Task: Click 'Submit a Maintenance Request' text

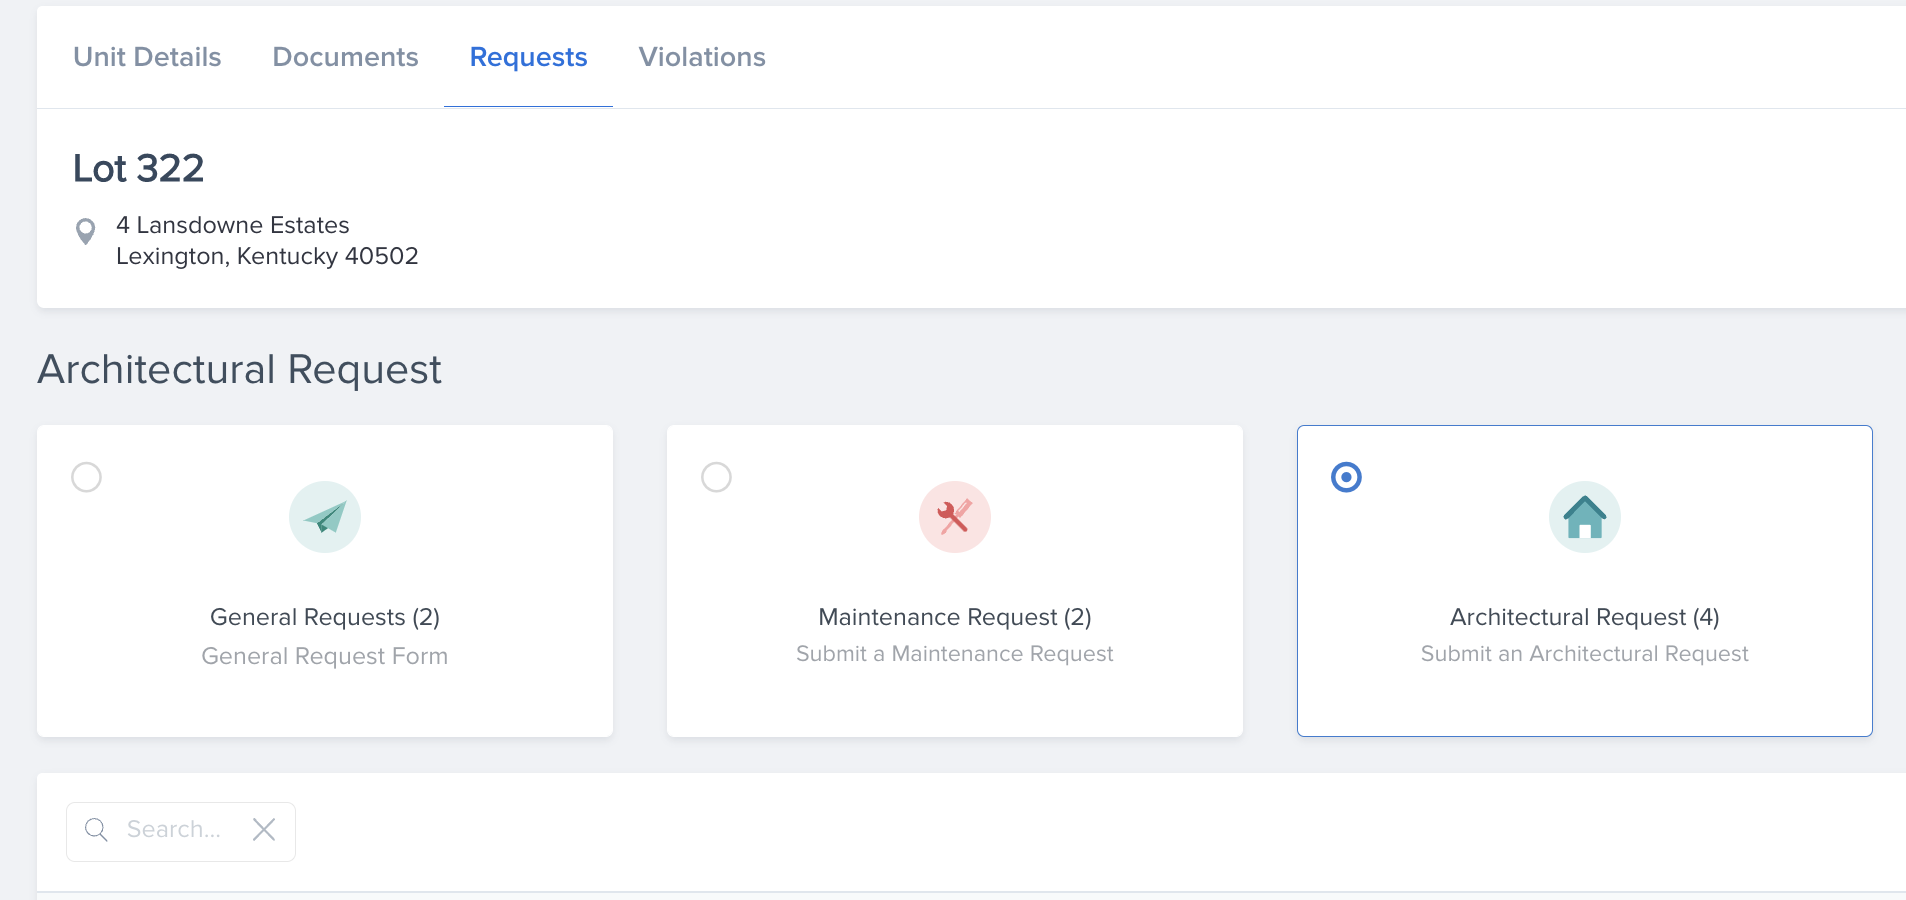Action: [954, 654]
